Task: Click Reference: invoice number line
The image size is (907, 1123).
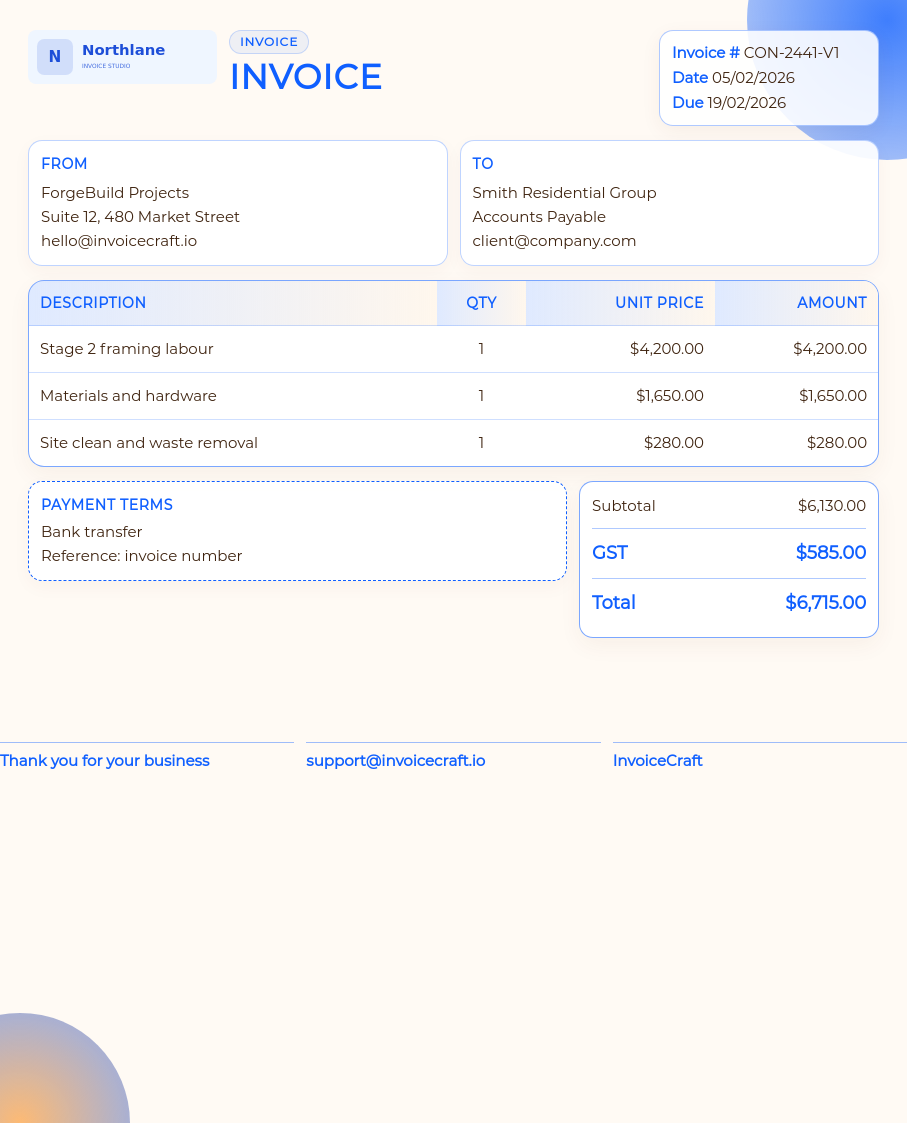Action: [142, 556]
